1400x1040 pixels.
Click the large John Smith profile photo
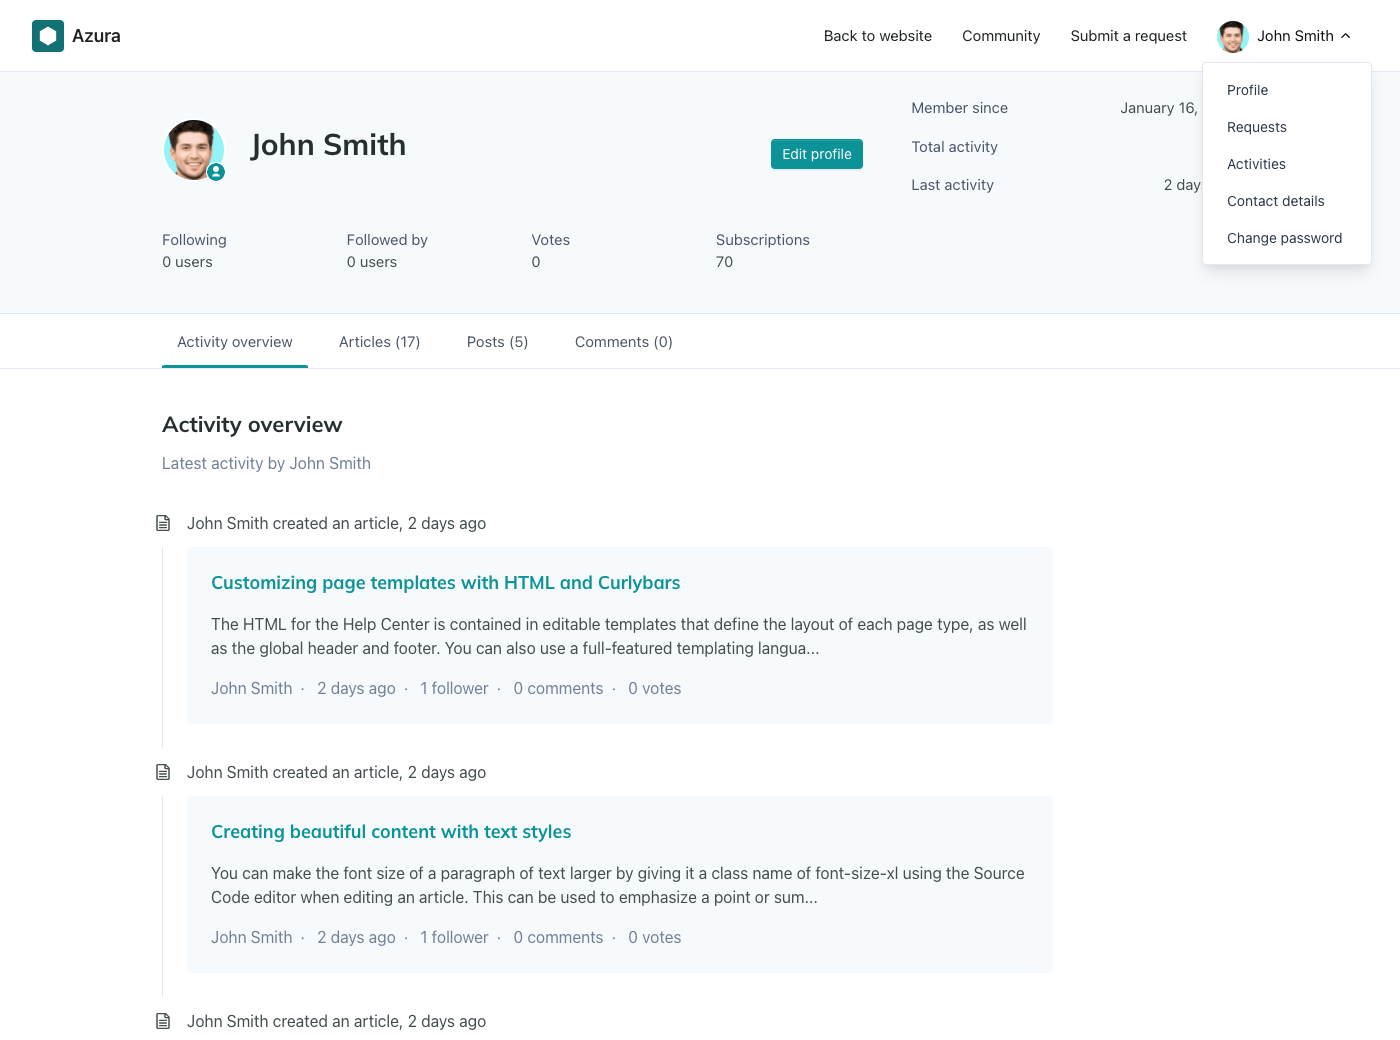click(x=192, y=149)
